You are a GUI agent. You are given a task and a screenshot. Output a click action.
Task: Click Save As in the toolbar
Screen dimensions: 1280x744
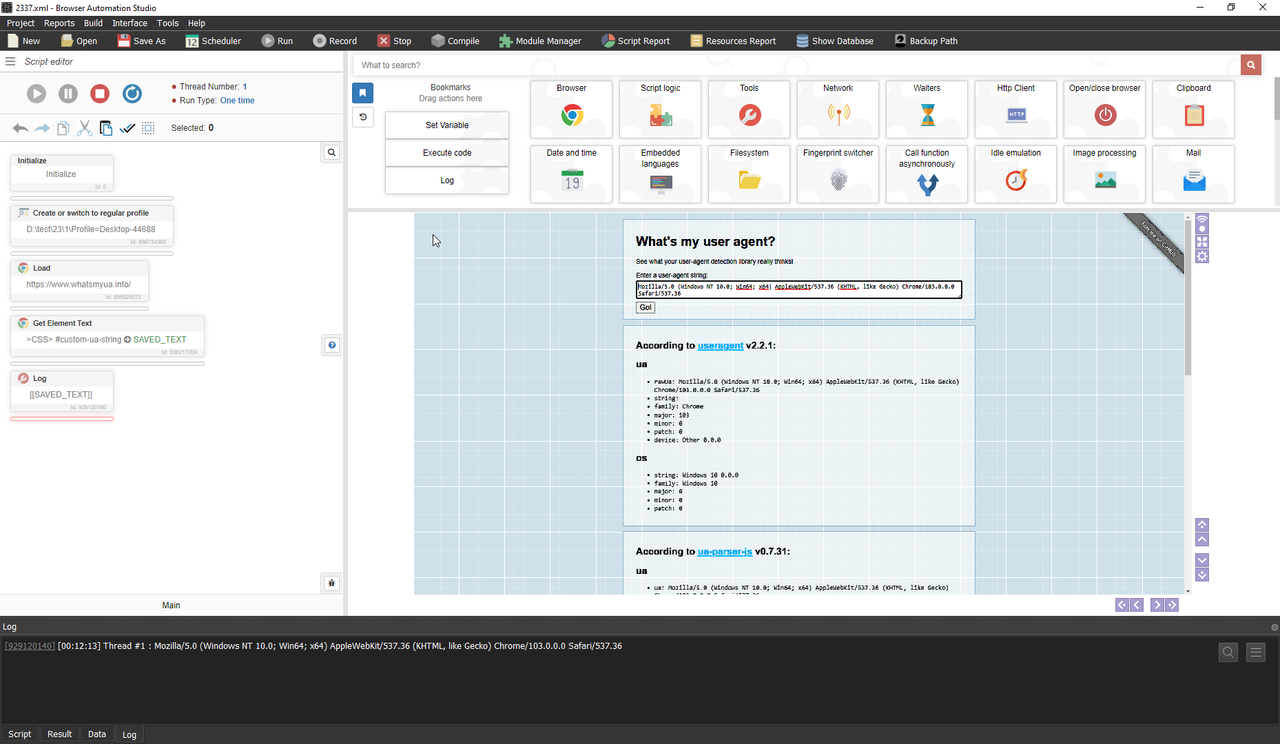click(141, 41)
